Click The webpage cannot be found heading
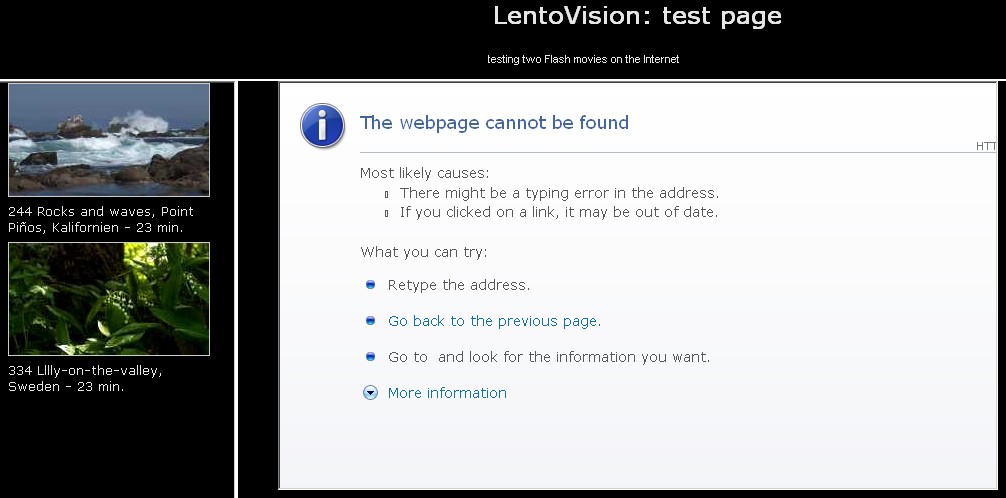 [494, 123]
